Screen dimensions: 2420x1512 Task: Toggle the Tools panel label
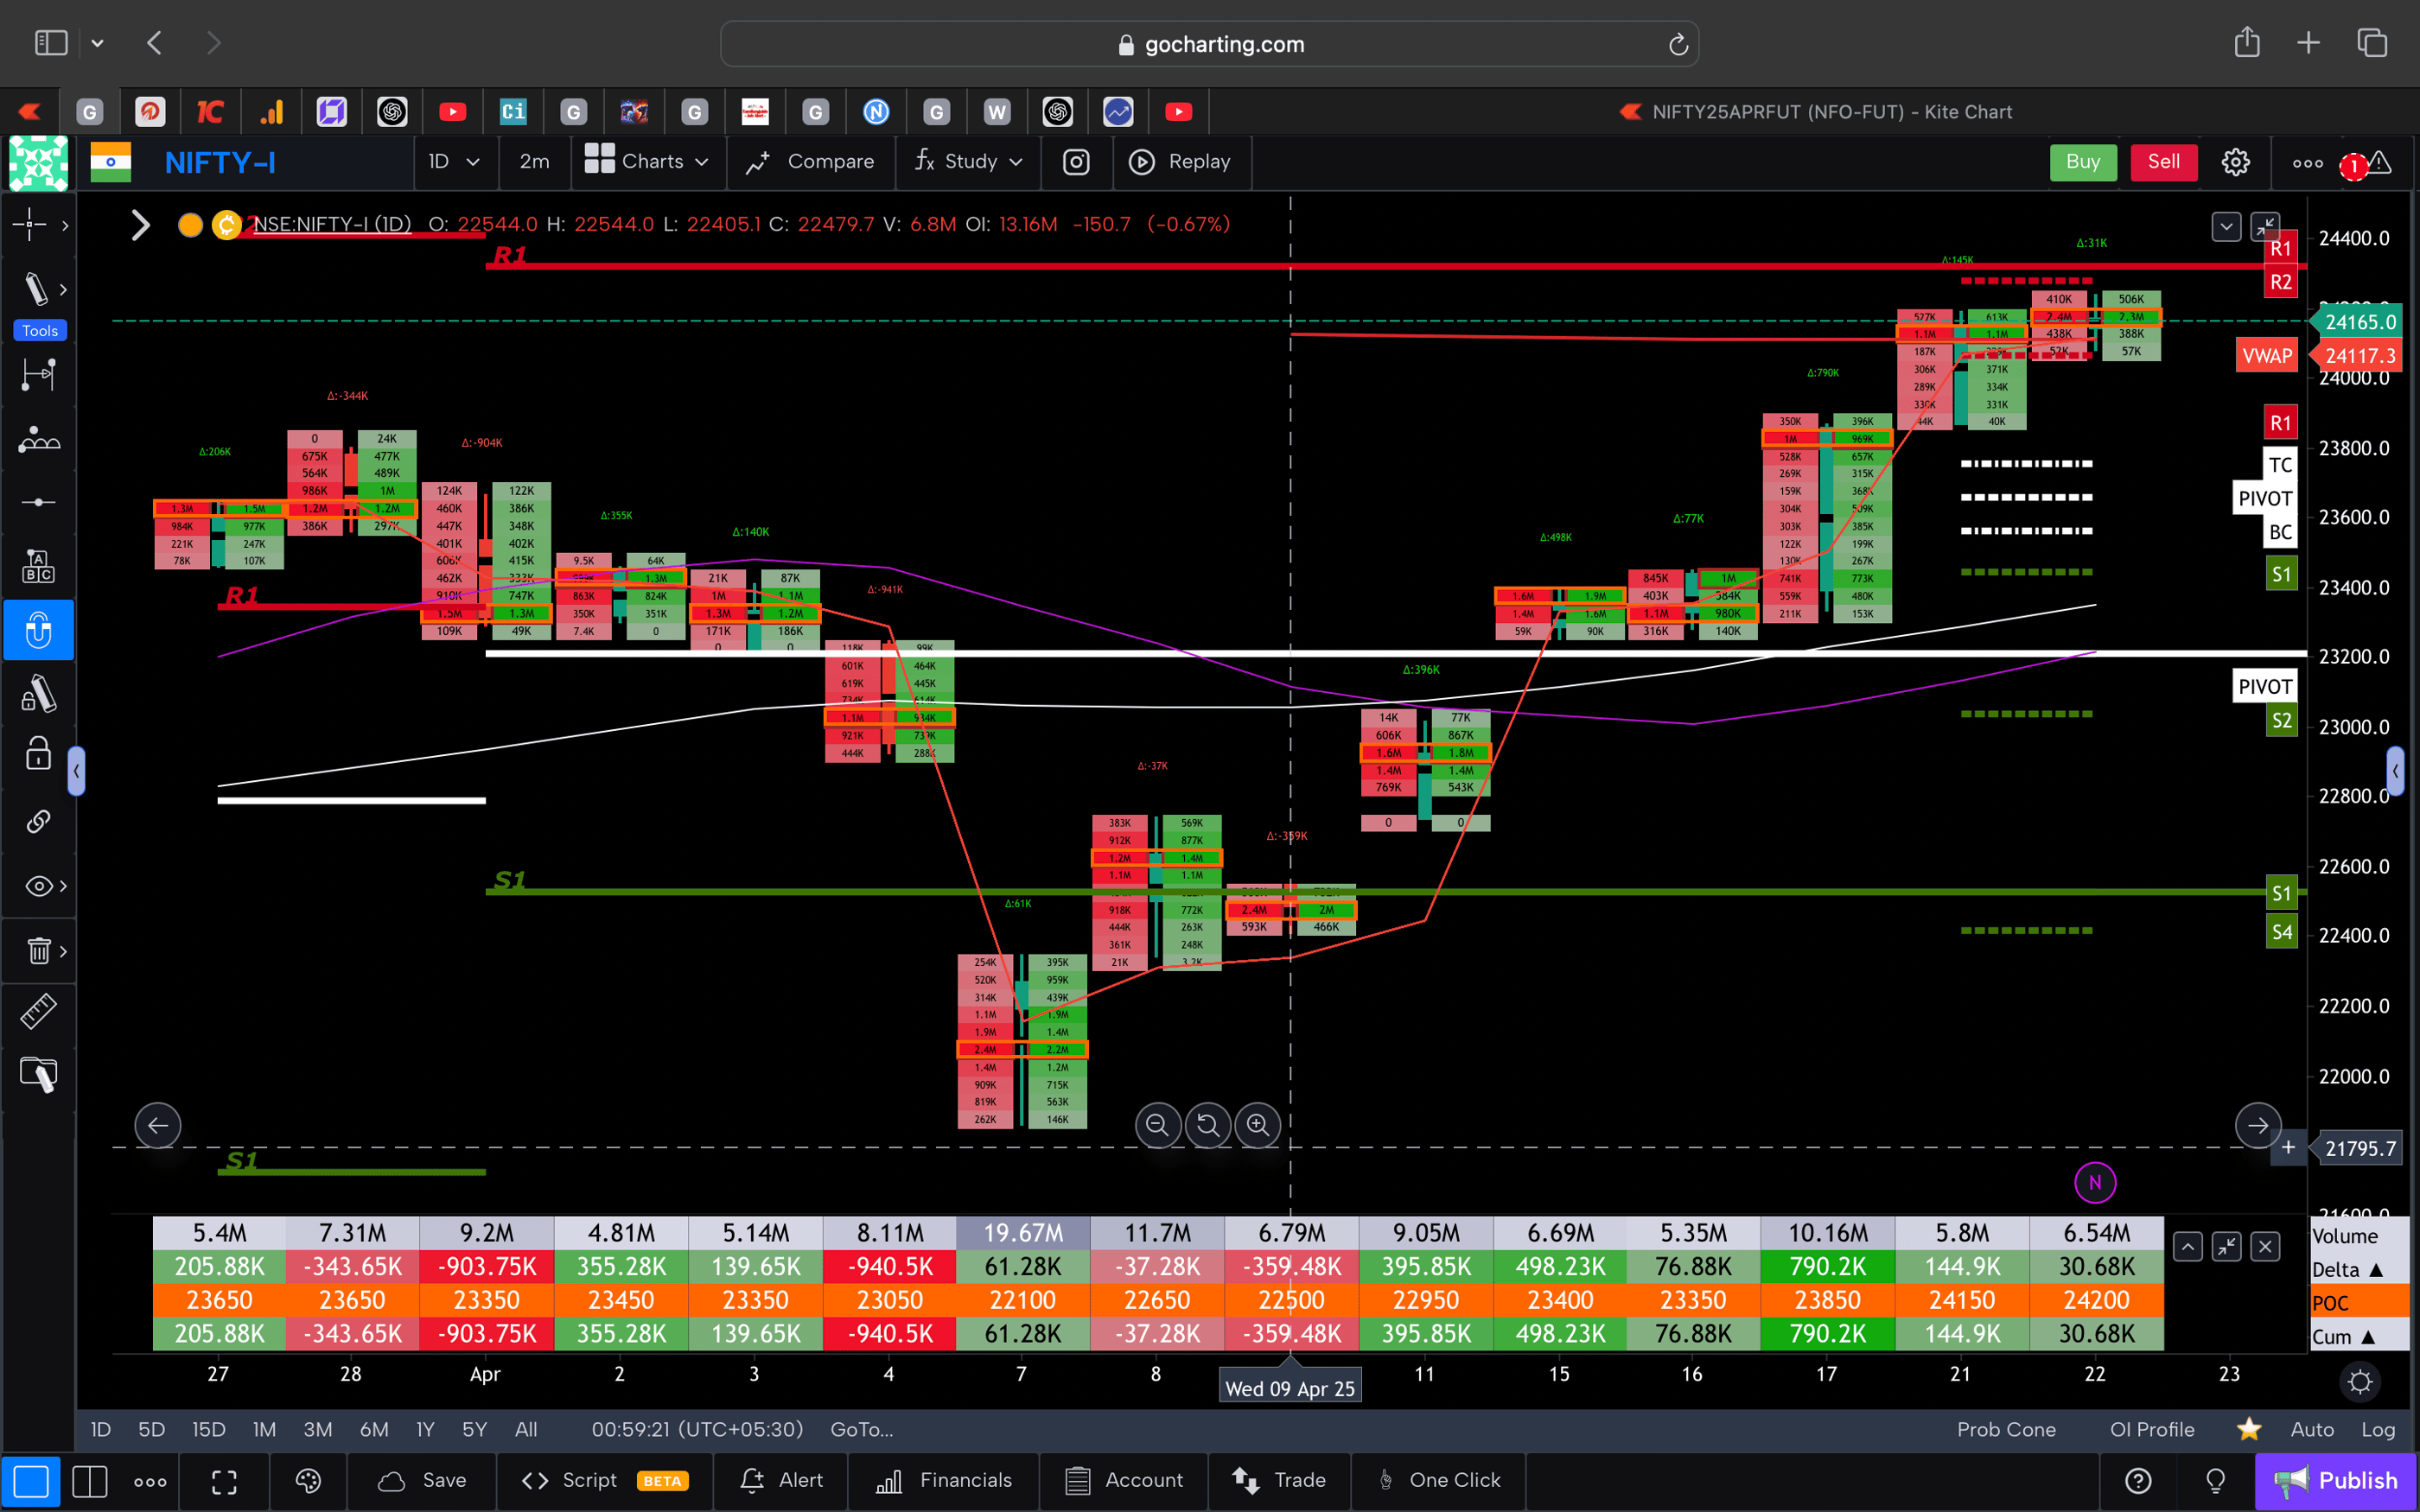[38, 330]
